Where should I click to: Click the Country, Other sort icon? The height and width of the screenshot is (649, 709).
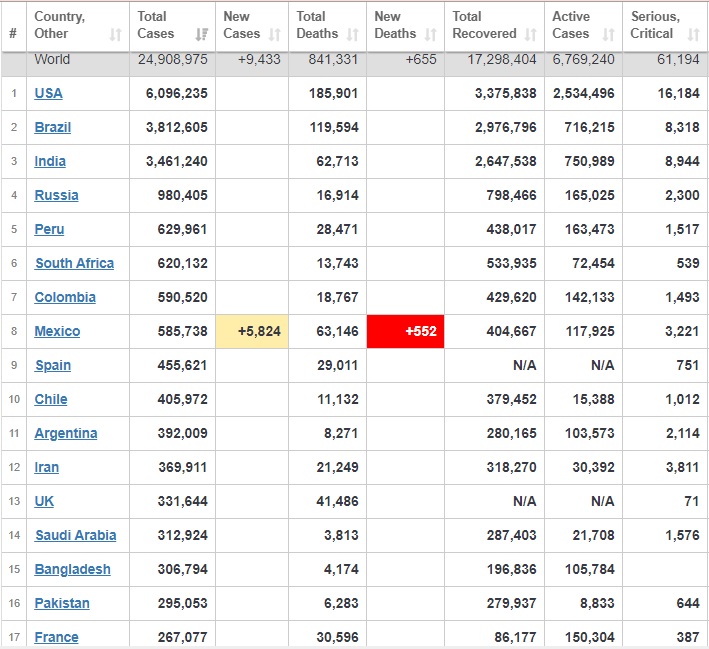tap(115, 35)
